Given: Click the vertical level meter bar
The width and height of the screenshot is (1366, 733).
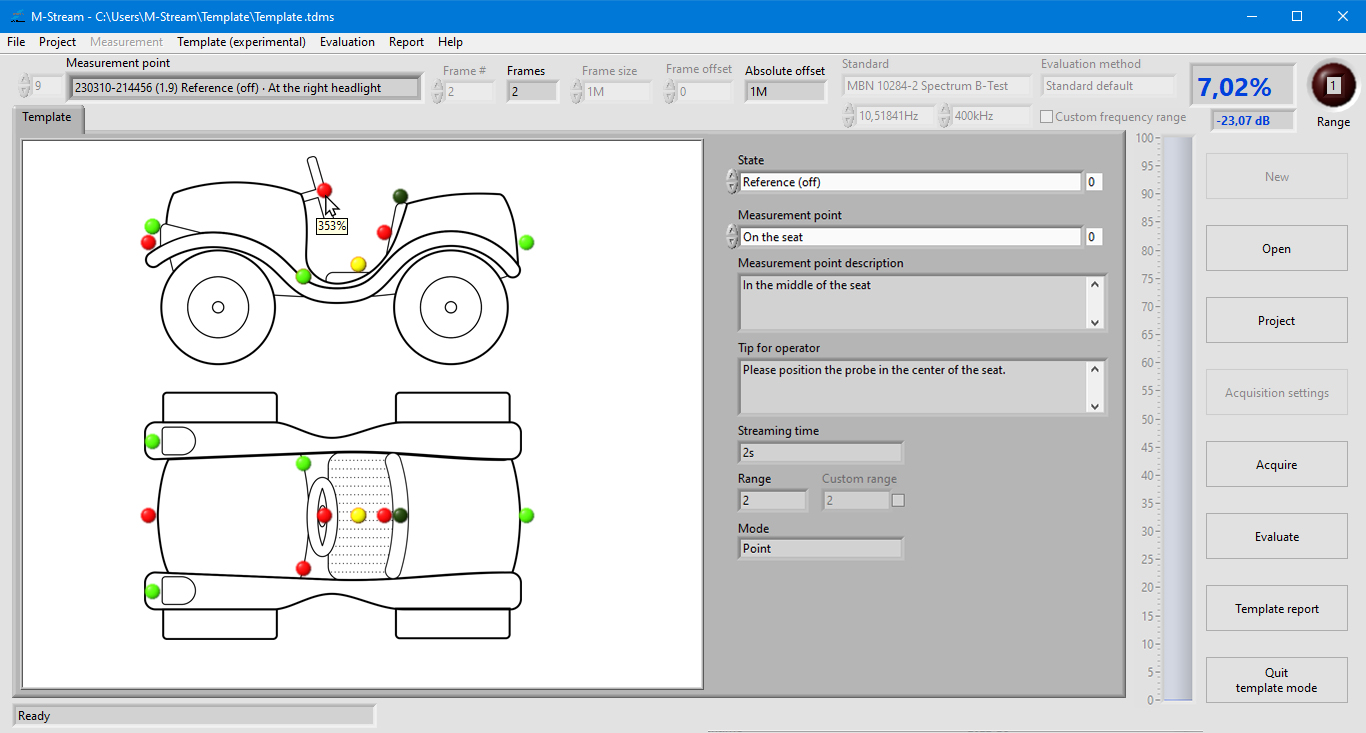Looking at the screenshot, I should tap(1177, 418).
